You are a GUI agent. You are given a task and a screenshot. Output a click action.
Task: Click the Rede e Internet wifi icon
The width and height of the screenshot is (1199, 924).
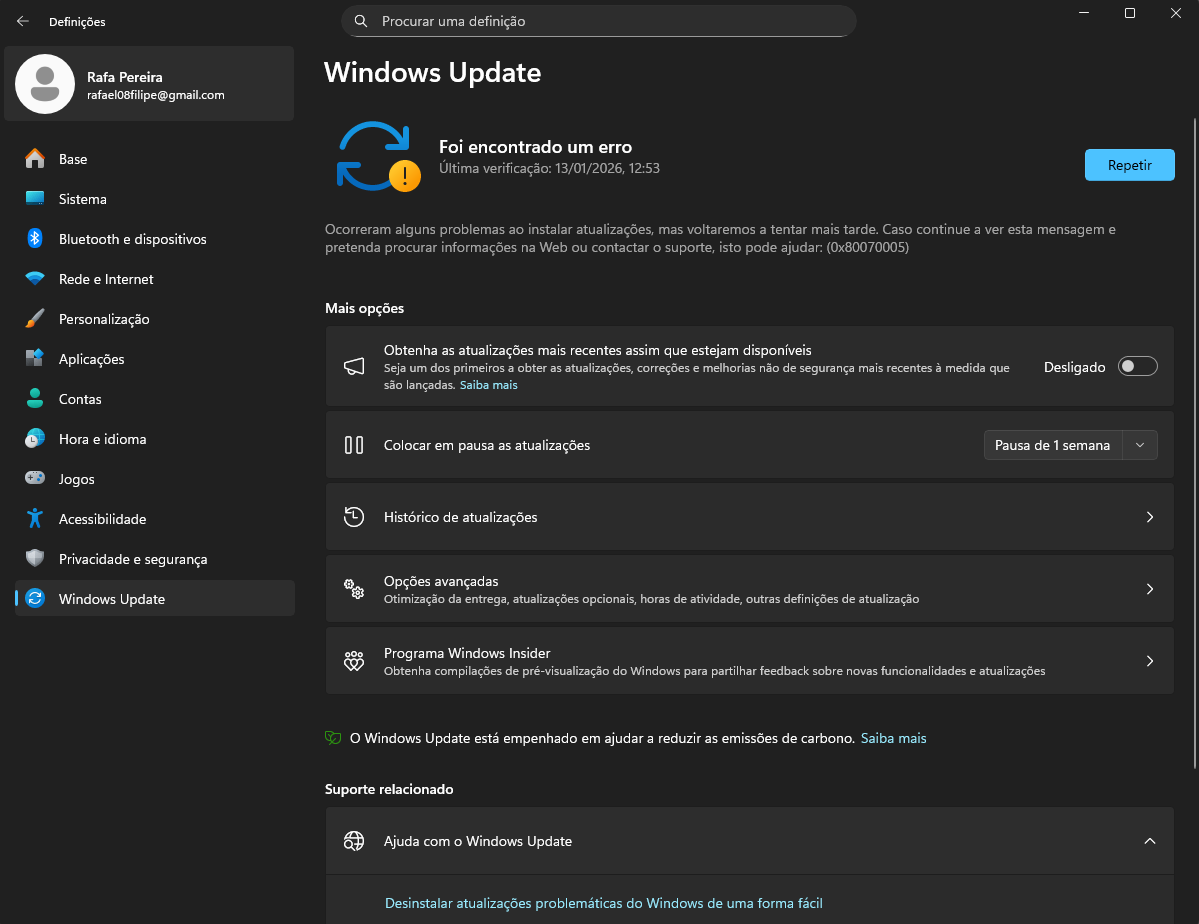point(35,279)
